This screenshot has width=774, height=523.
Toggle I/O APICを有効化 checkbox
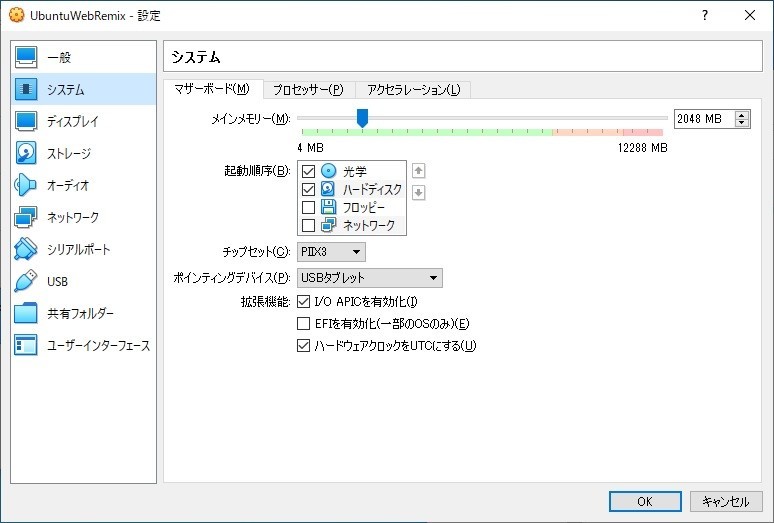pos(304,301)
